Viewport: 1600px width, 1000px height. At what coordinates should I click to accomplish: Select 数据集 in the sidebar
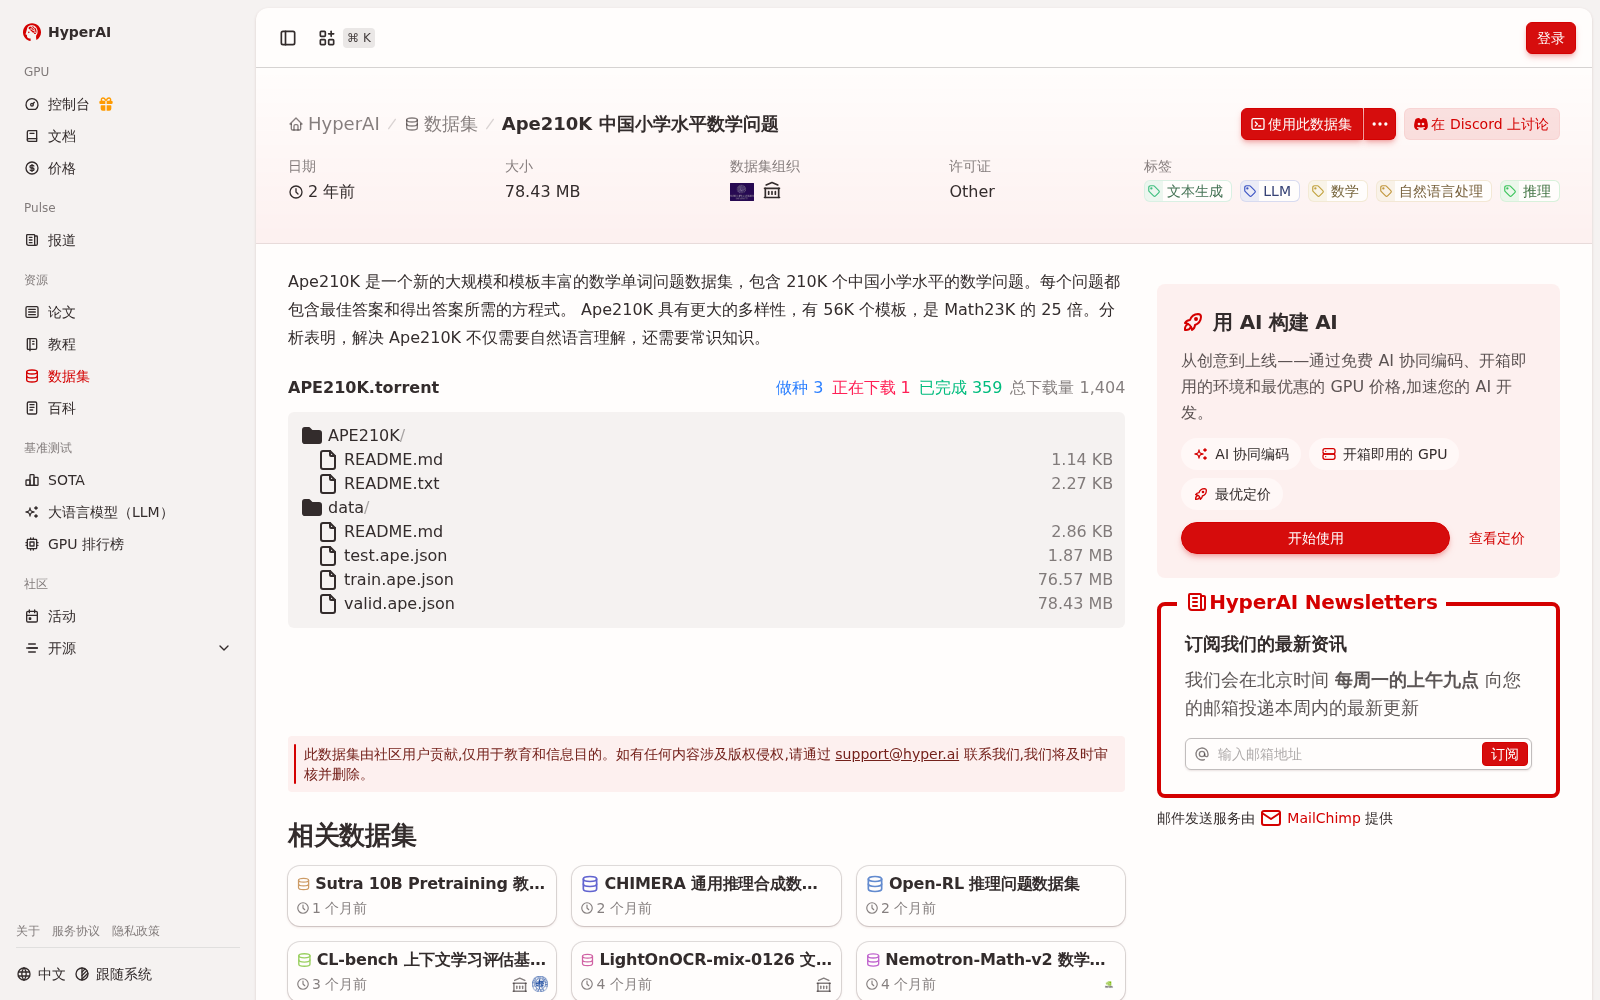pos(128,376)
